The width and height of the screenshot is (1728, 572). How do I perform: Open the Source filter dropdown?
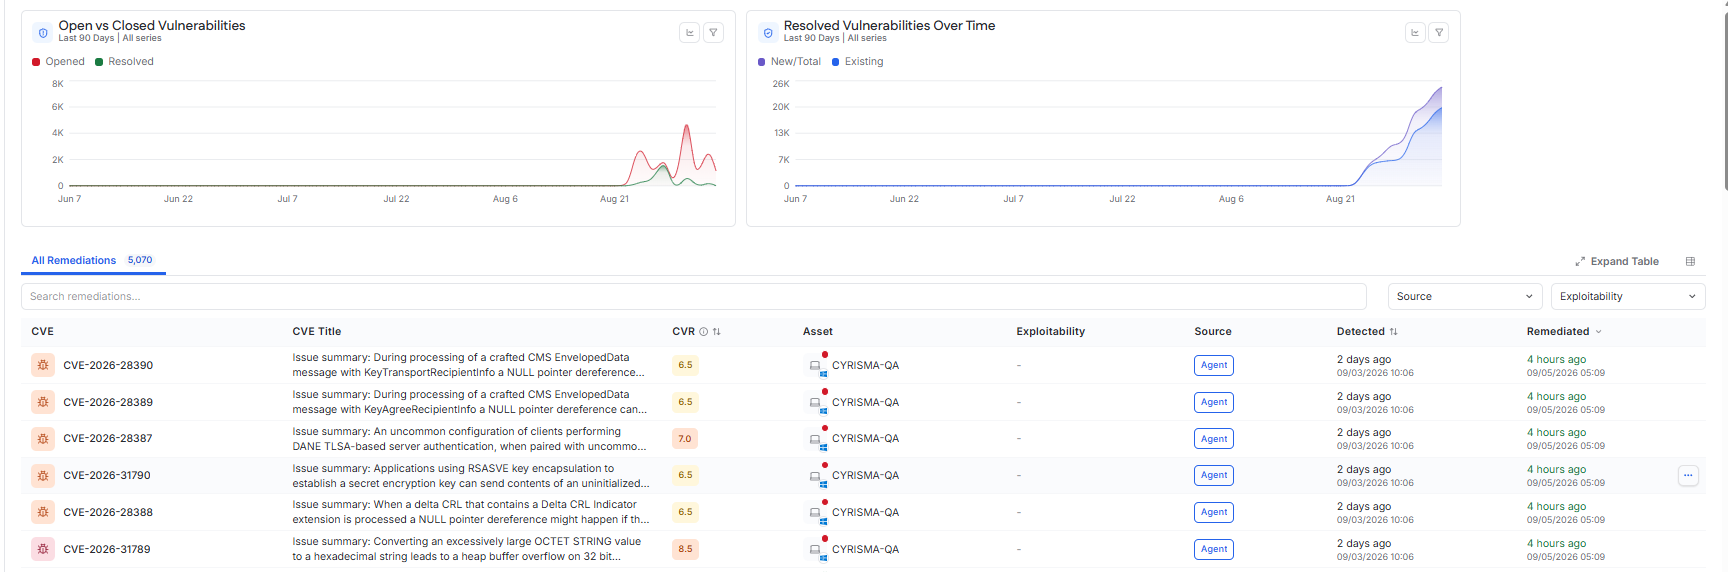1465,296
